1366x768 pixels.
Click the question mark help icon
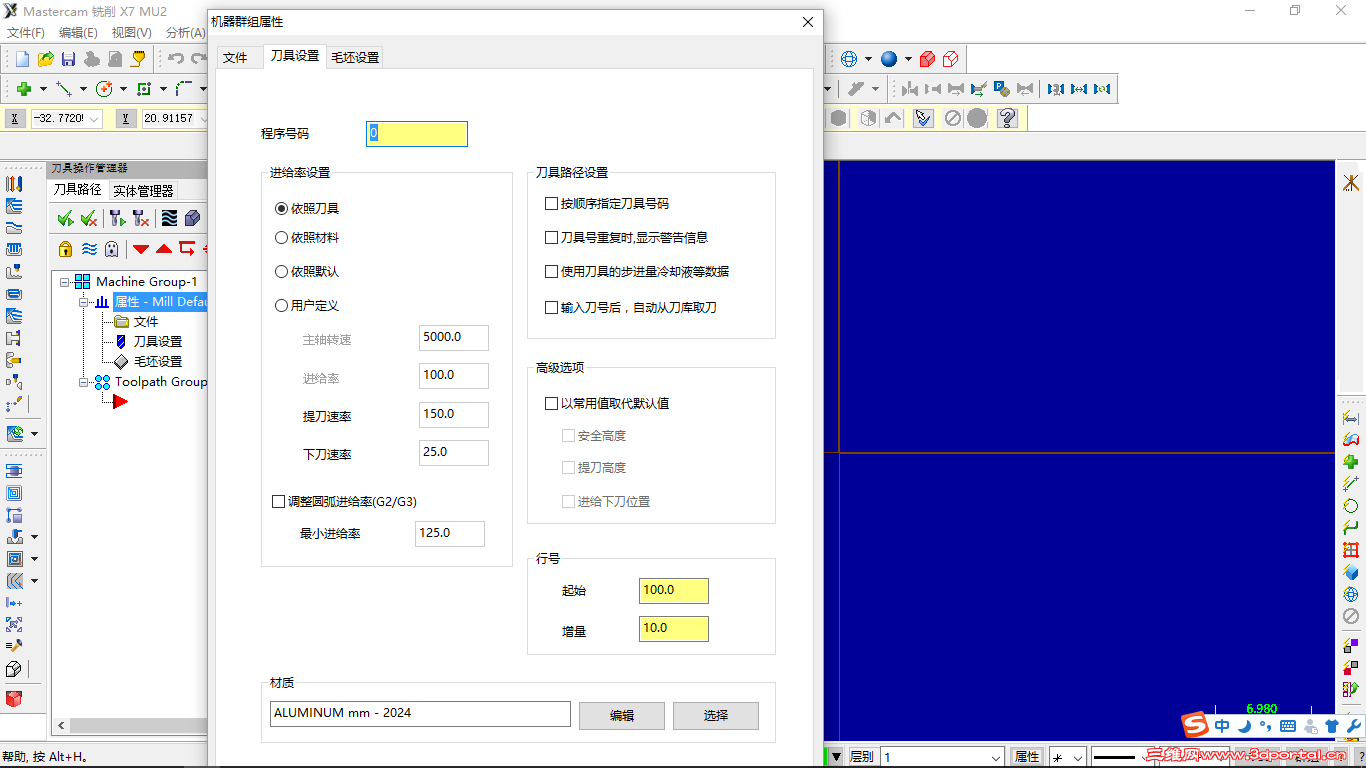[x=1007, y=118]
